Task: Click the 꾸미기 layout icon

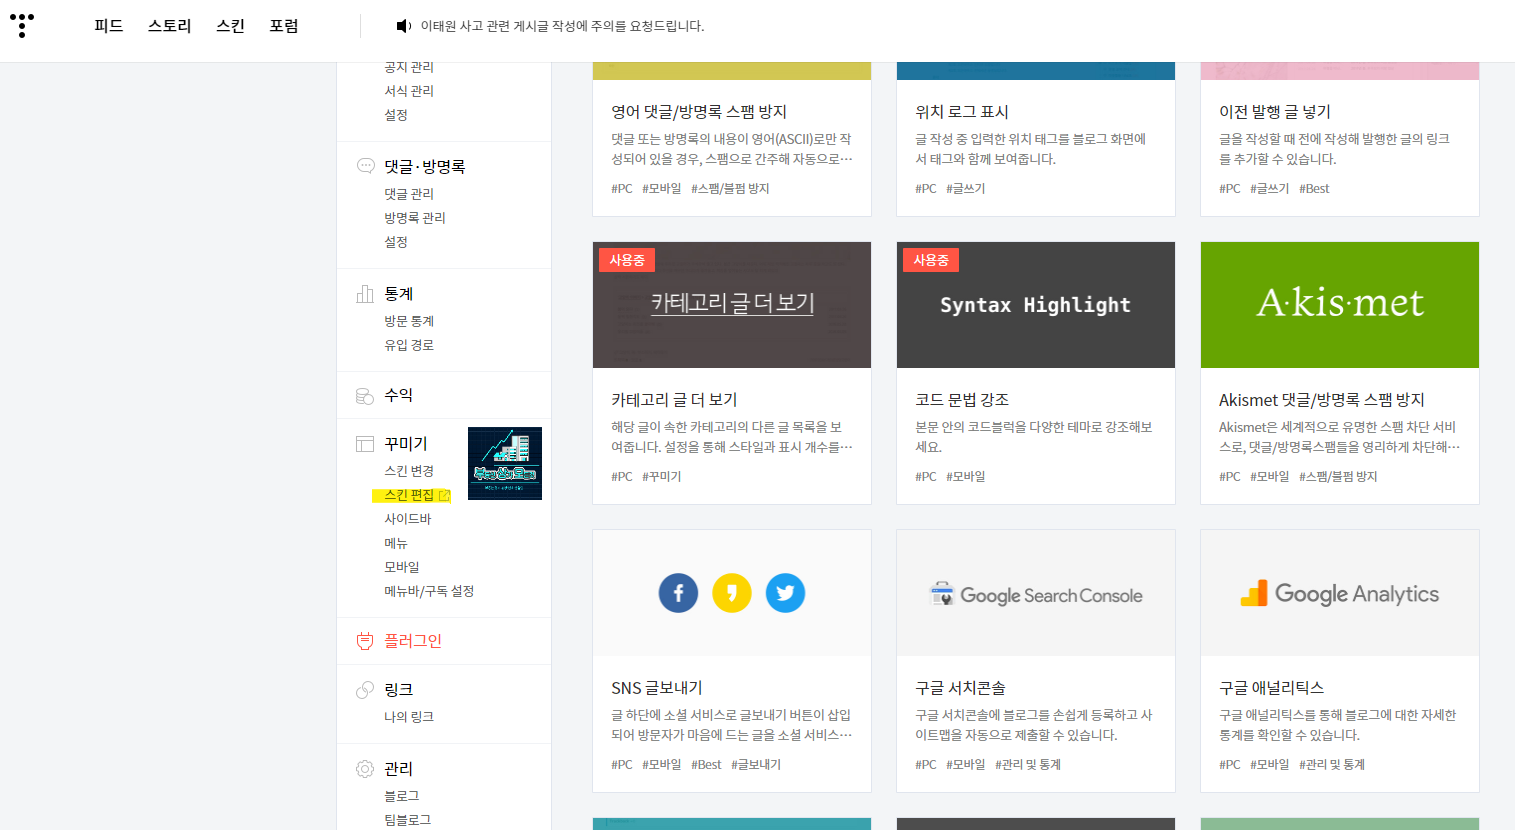Action: 365,444
